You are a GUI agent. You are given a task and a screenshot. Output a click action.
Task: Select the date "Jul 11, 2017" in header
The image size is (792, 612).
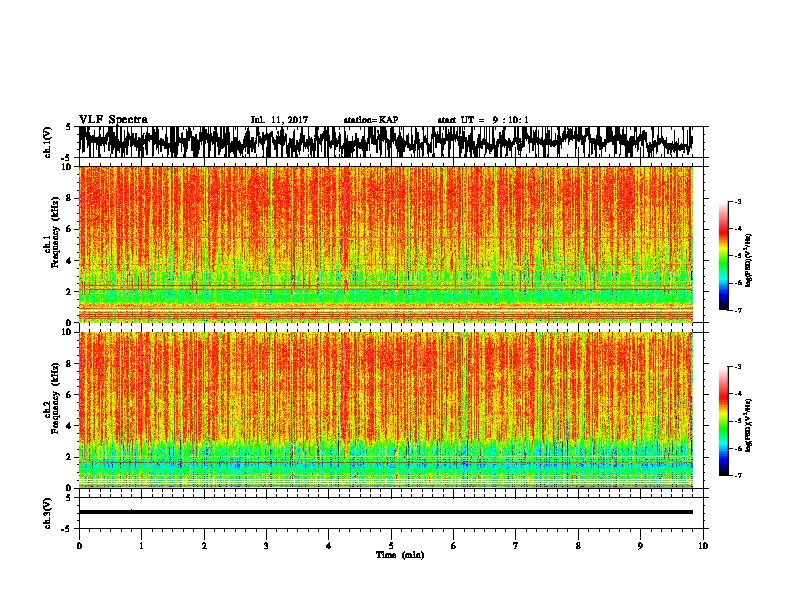279,120
